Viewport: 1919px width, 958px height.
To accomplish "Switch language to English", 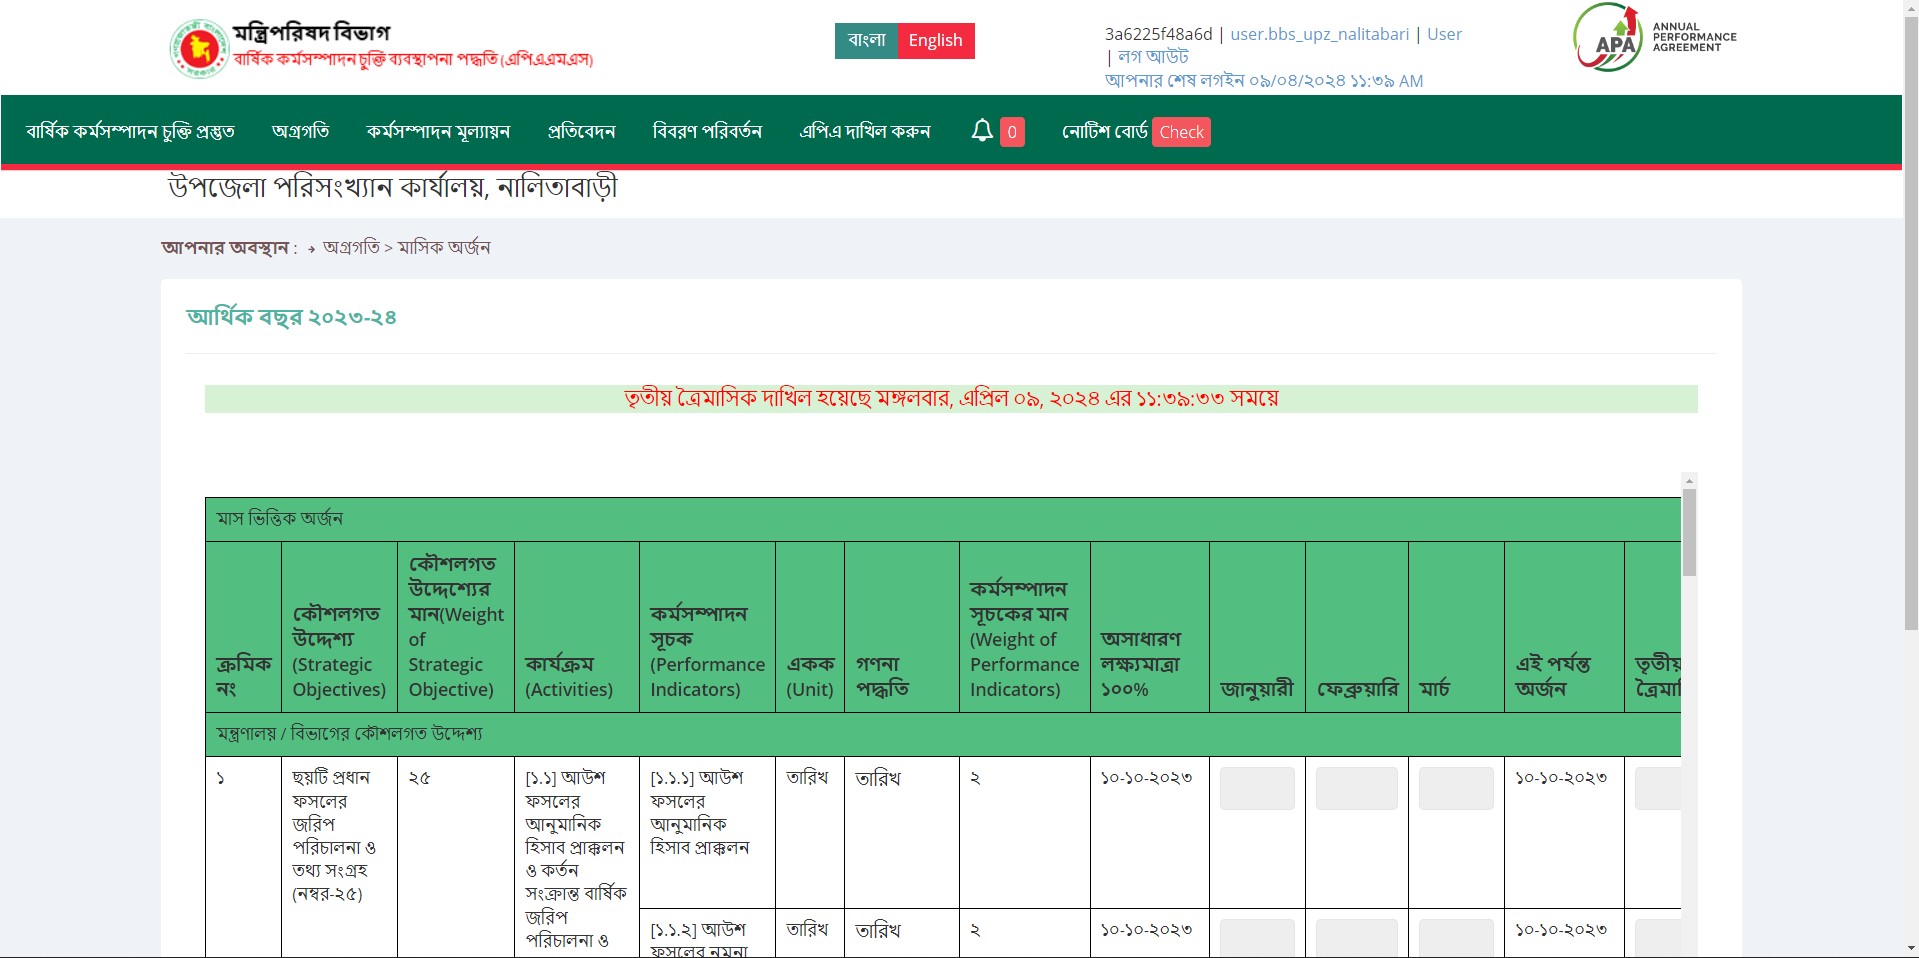I will [935, 41].
